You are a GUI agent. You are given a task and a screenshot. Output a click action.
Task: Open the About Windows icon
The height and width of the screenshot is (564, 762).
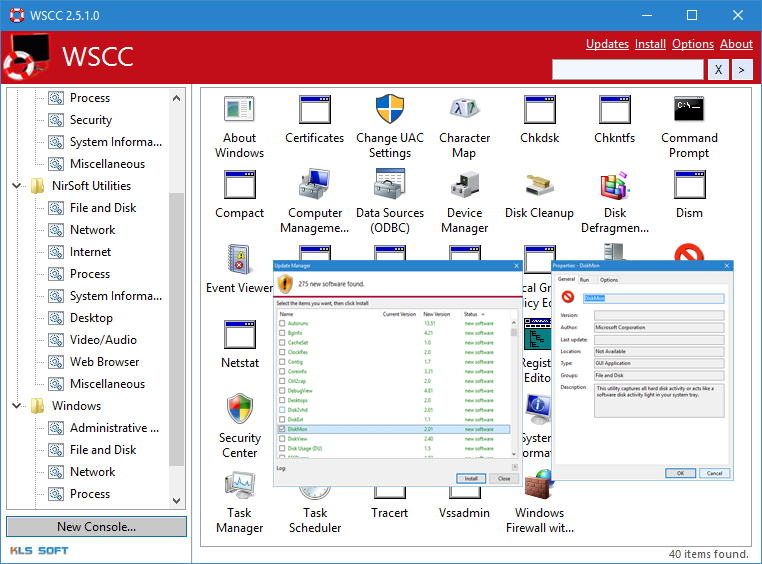[x=240, y=109]
